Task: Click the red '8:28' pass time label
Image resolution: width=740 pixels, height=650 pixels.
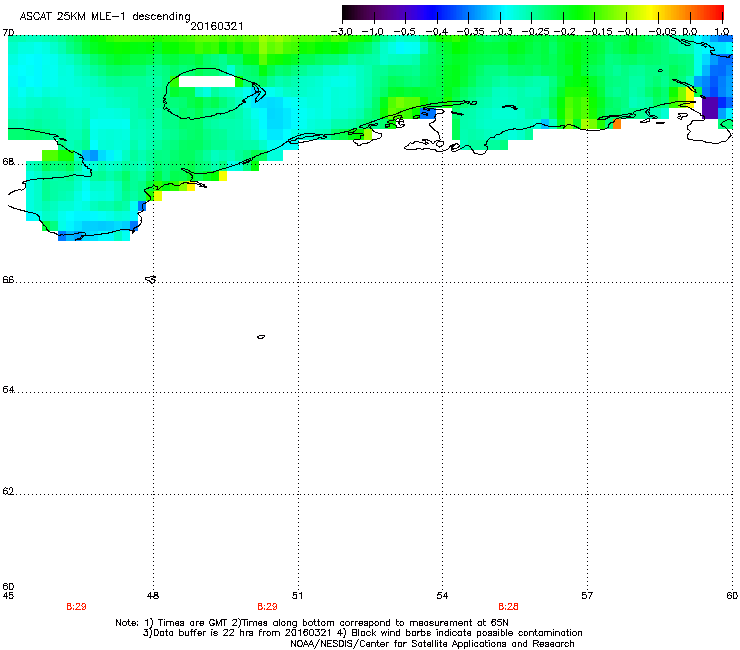Action: tap(508, 607)
